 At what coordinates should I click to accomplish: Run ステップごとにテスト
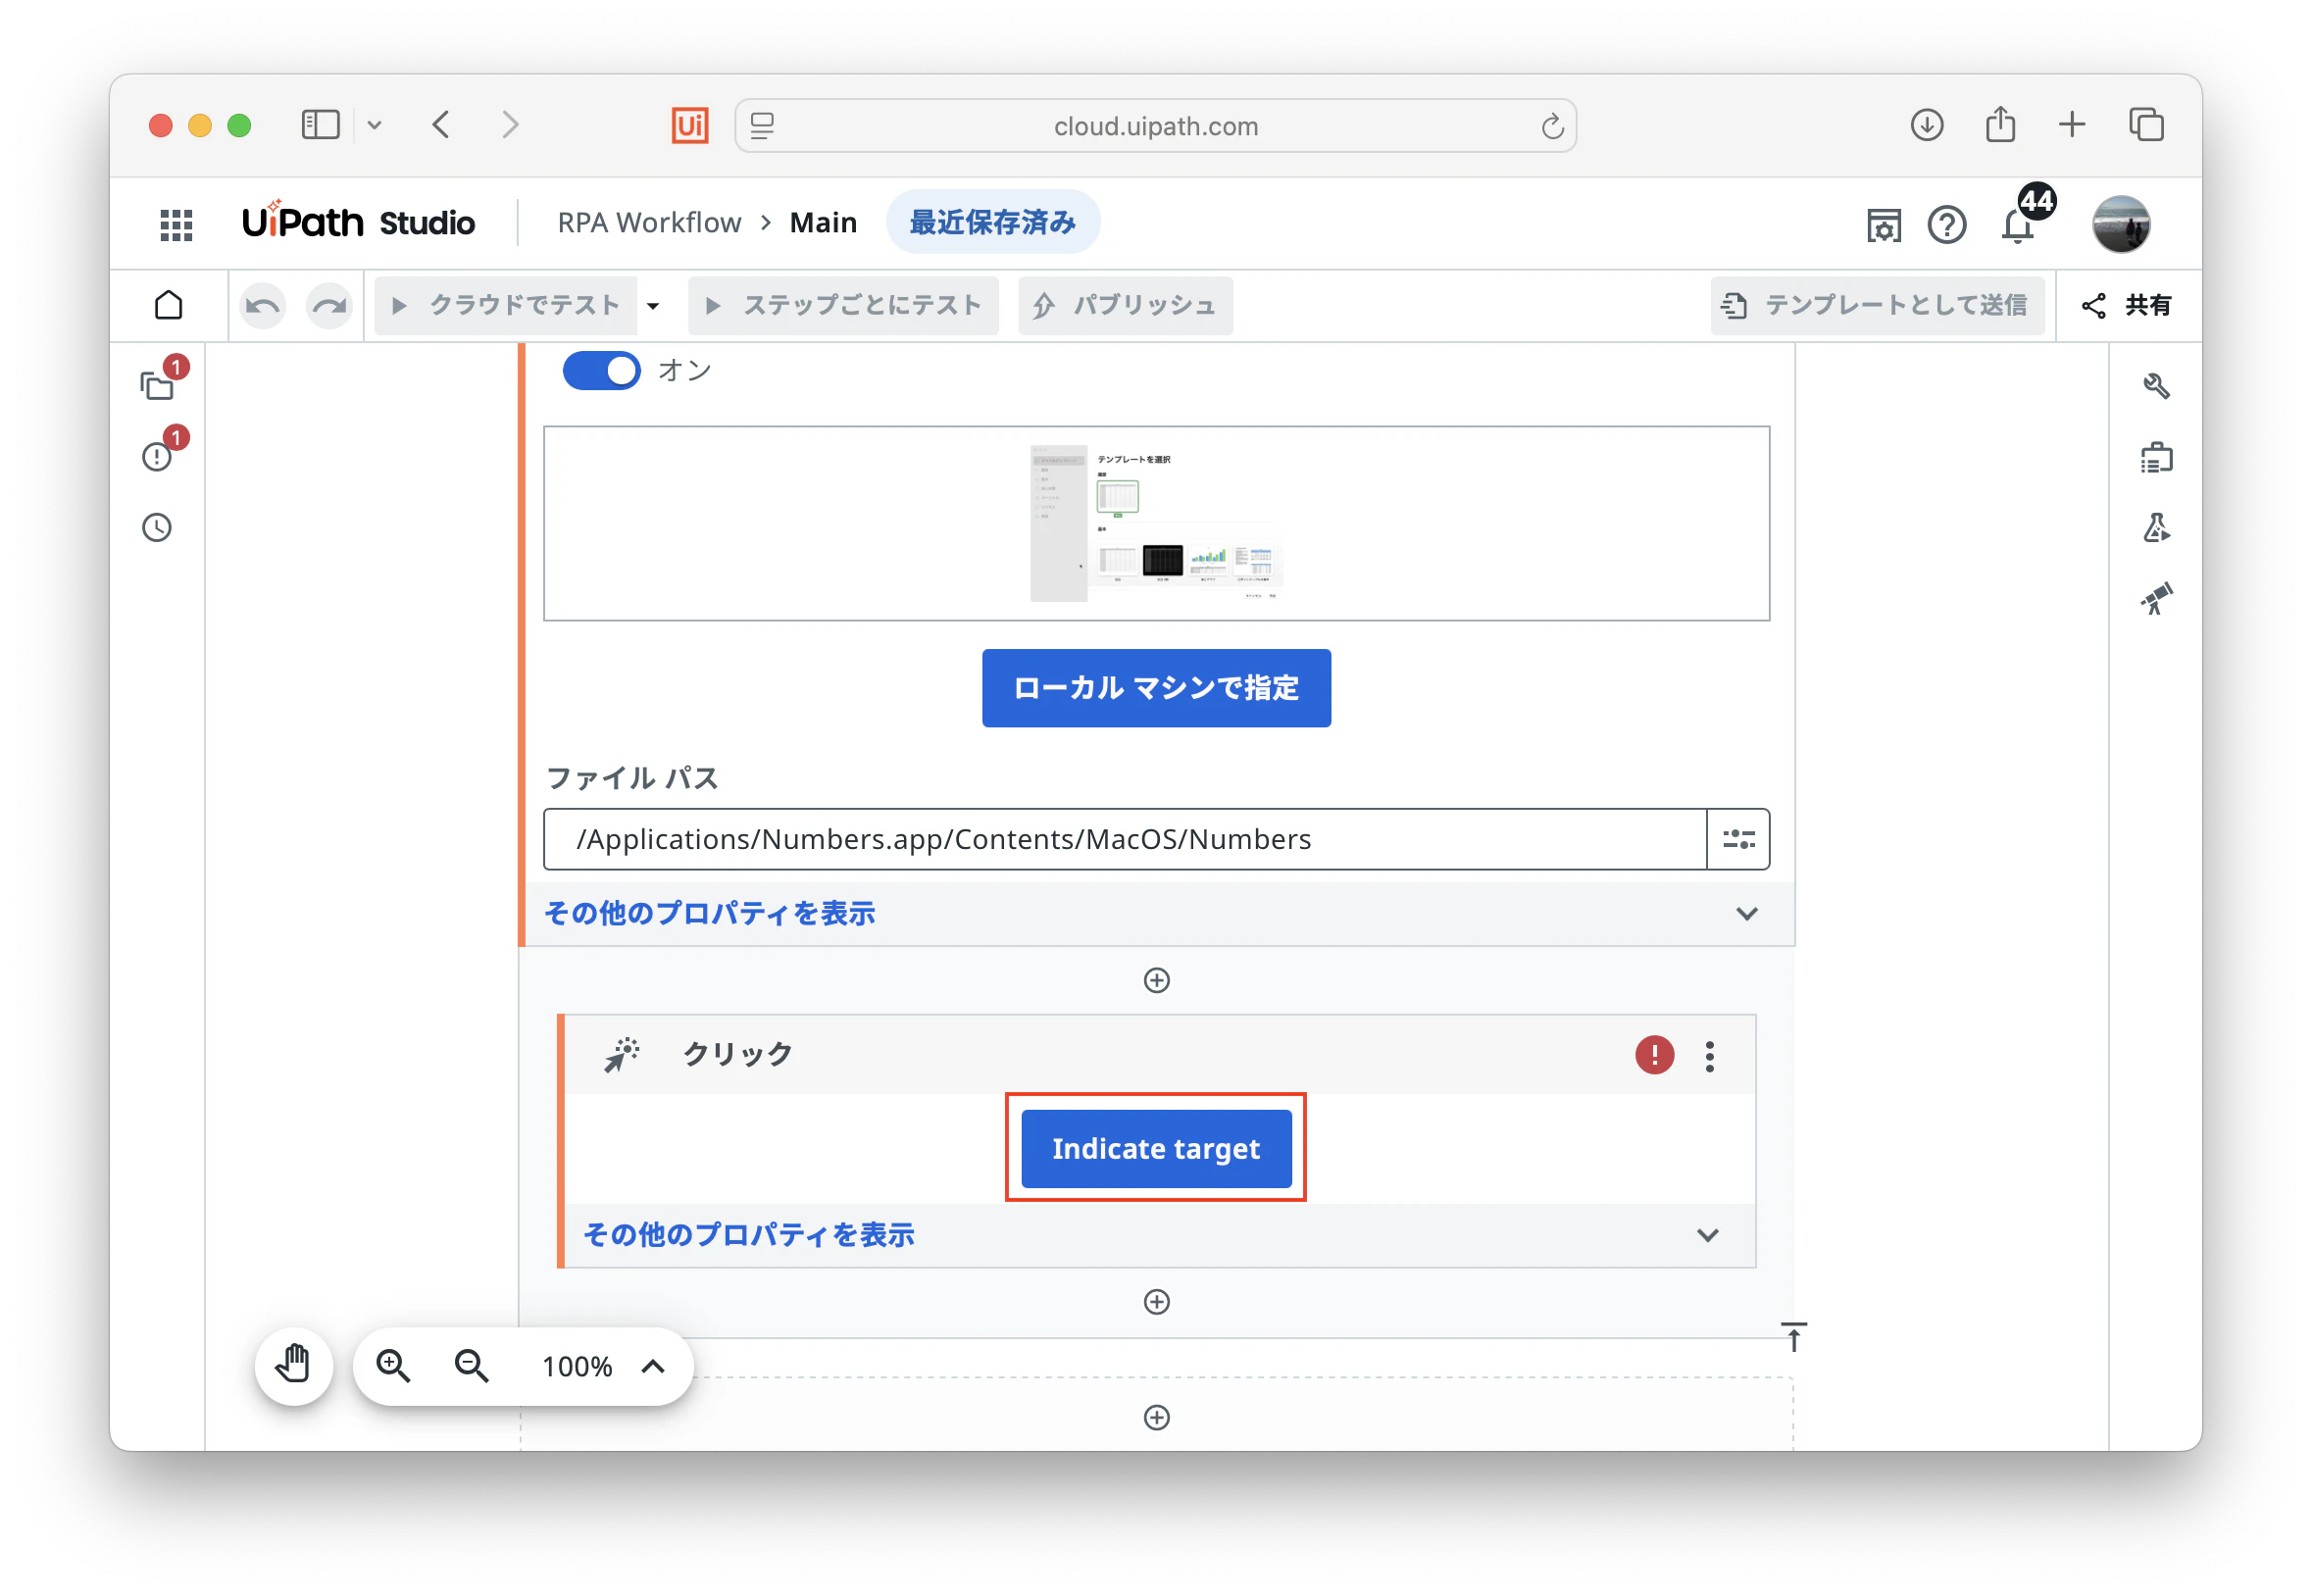pos(843,305)
